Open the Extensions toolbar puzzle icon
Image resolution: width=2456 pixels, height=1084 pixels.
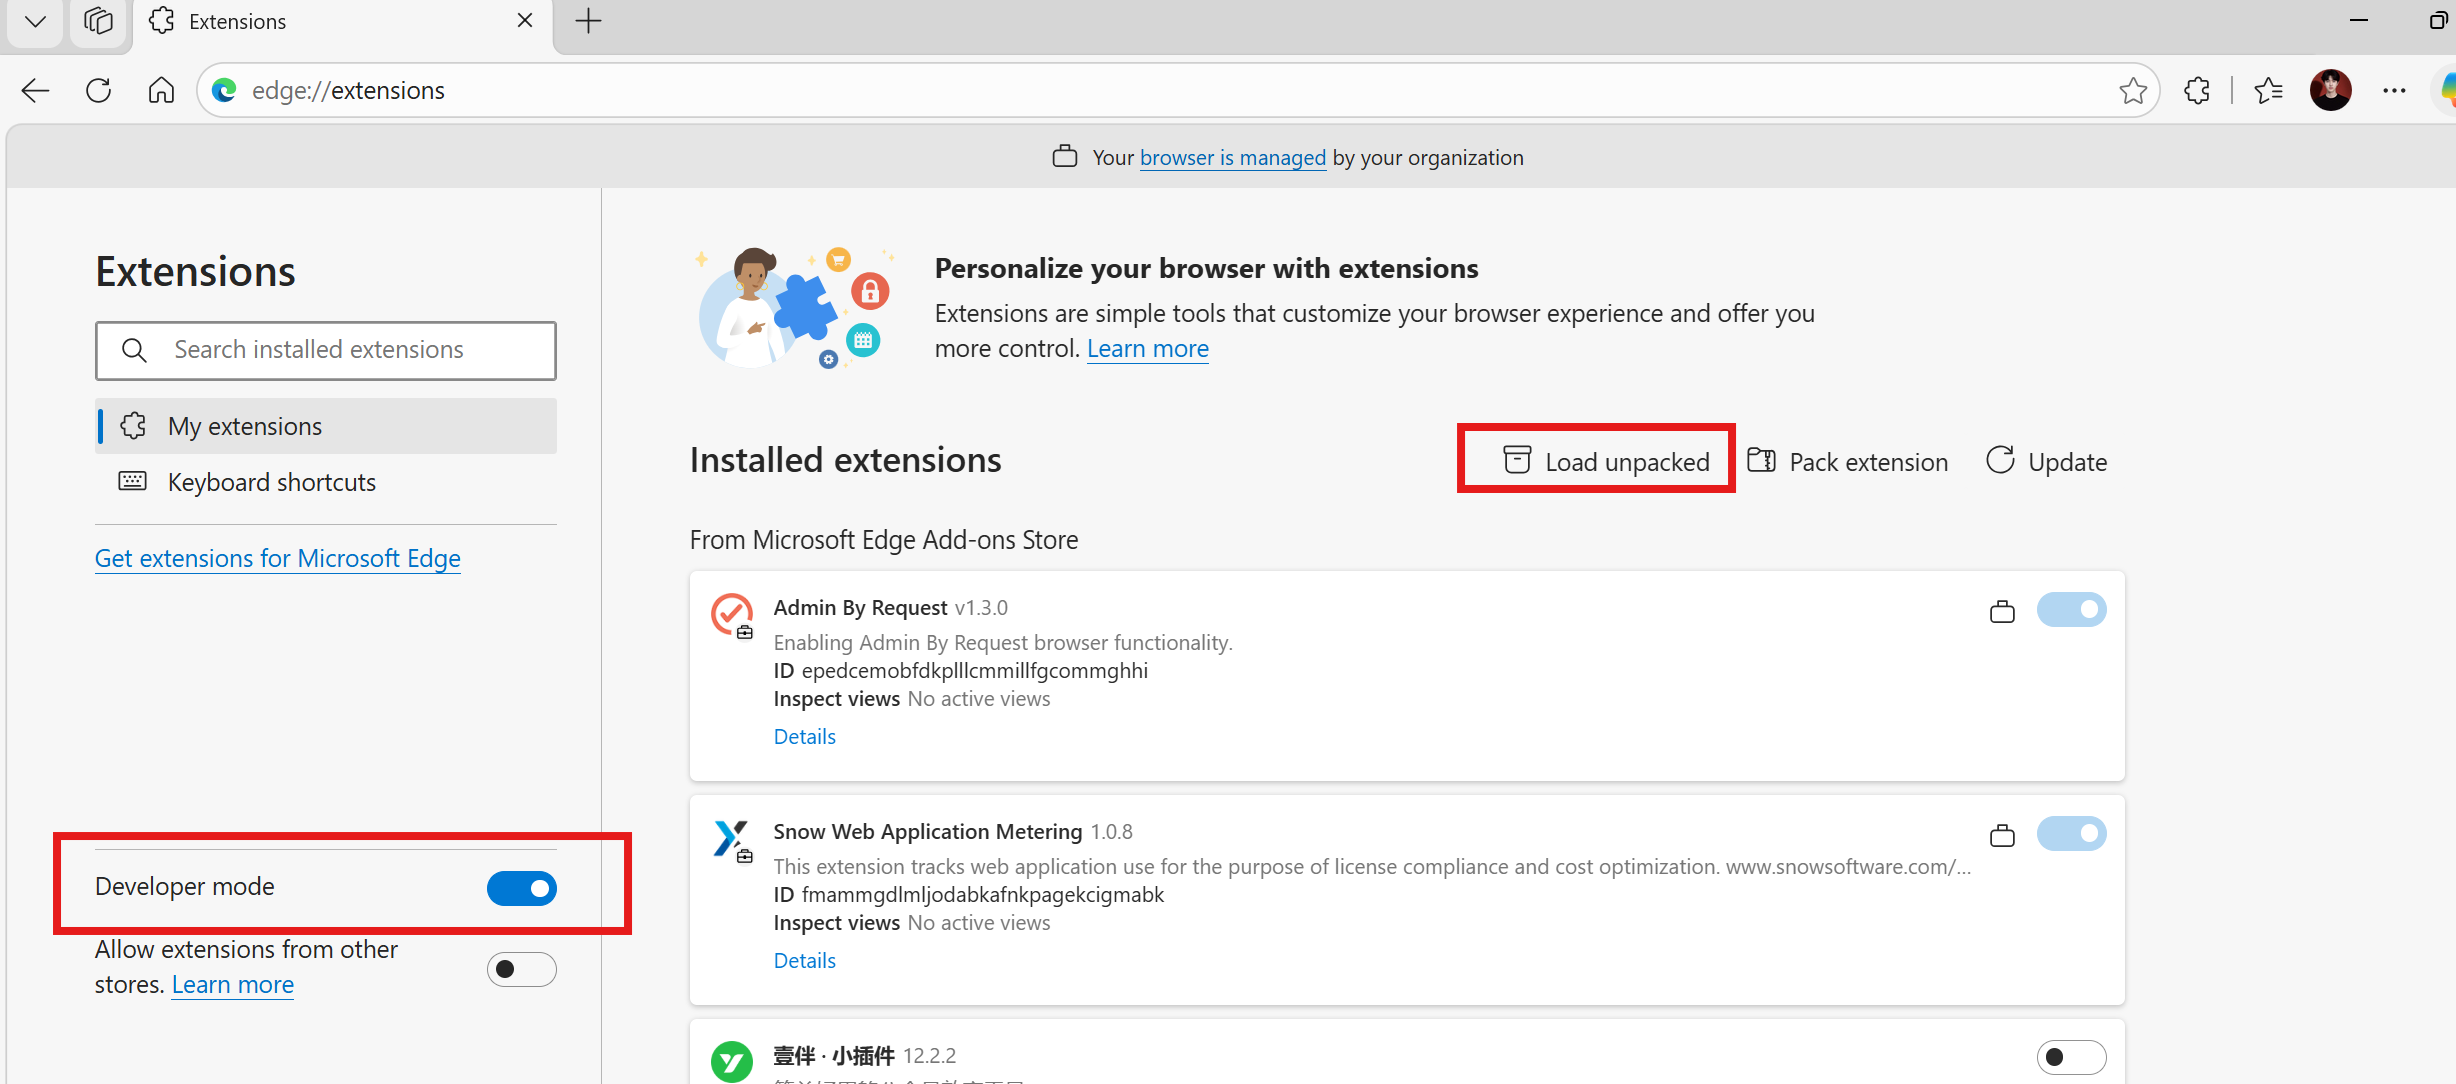coord(2197,91)
